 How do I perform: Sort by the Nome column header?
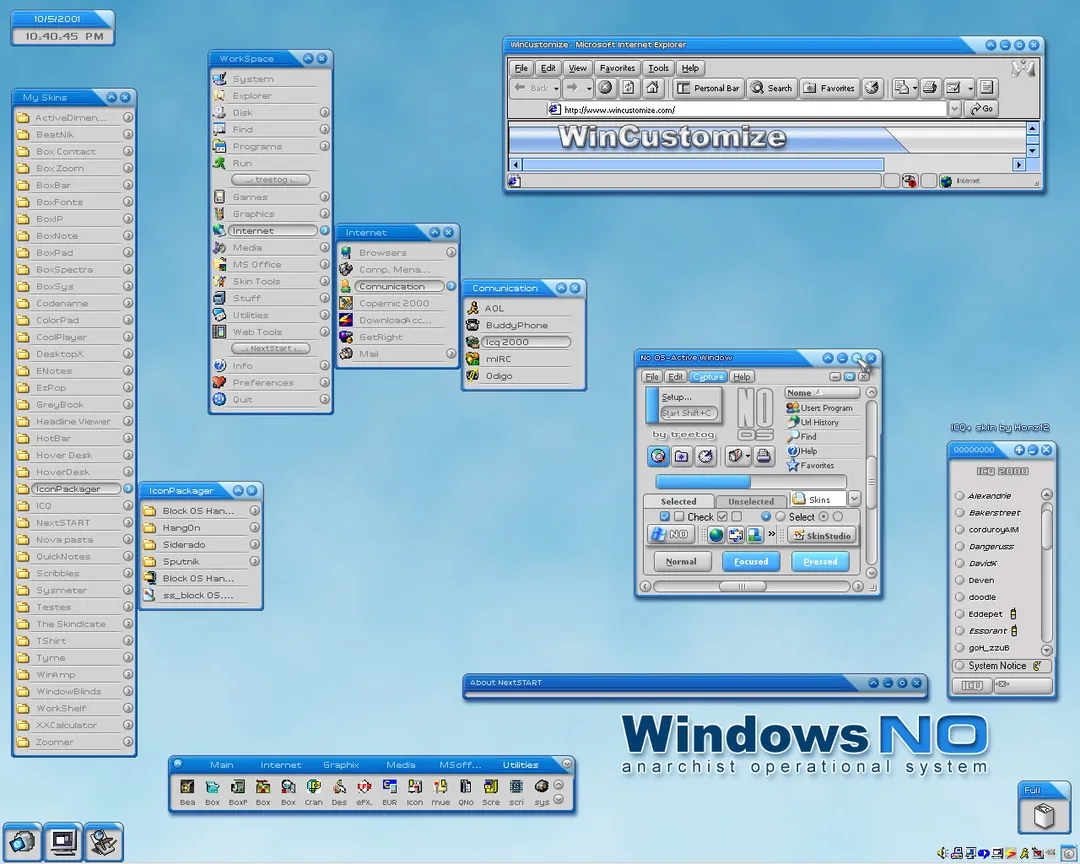pos(822,393)
